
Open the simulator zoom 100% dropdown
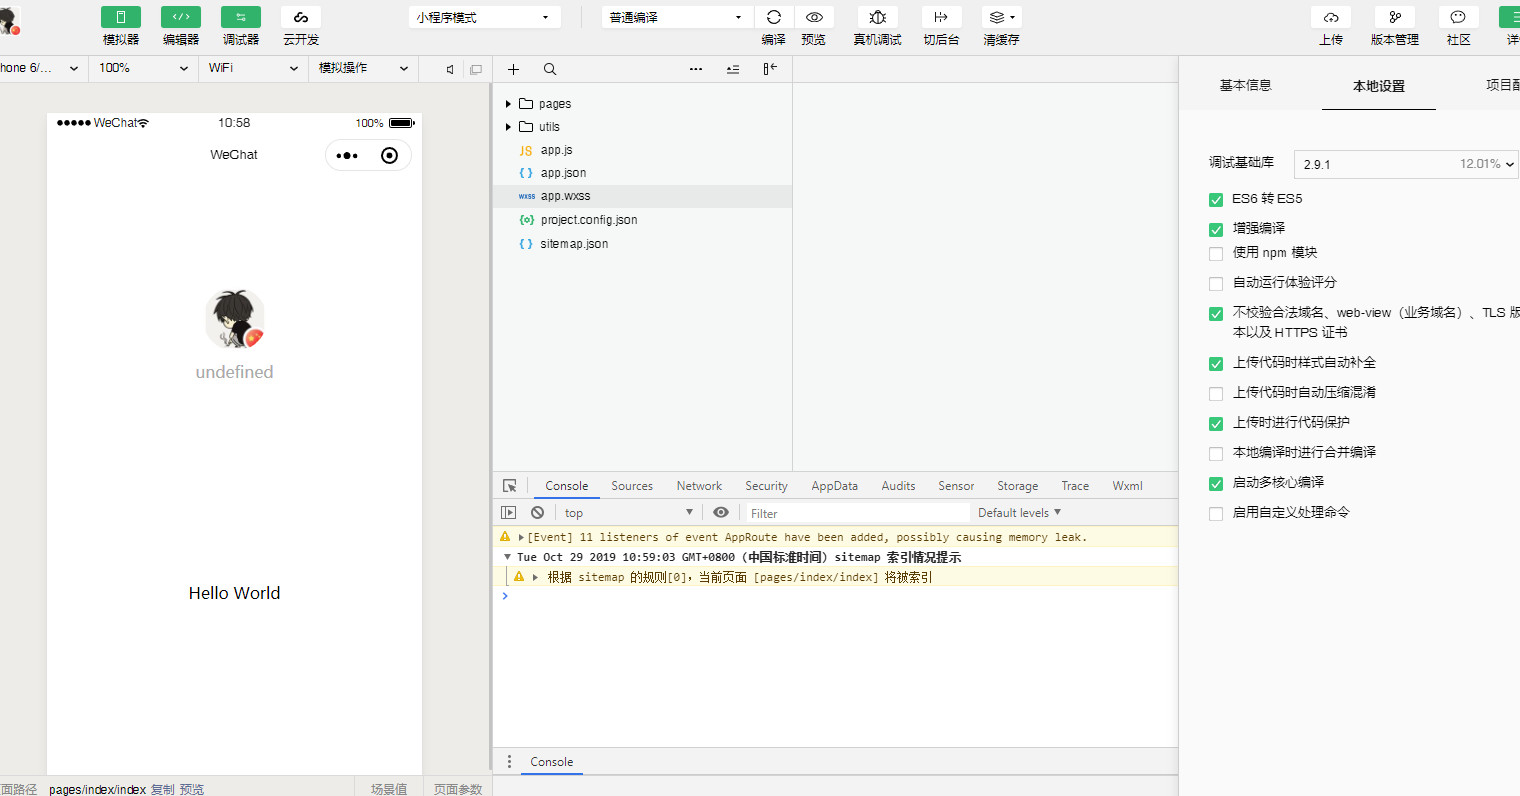(x=144, y=68)
